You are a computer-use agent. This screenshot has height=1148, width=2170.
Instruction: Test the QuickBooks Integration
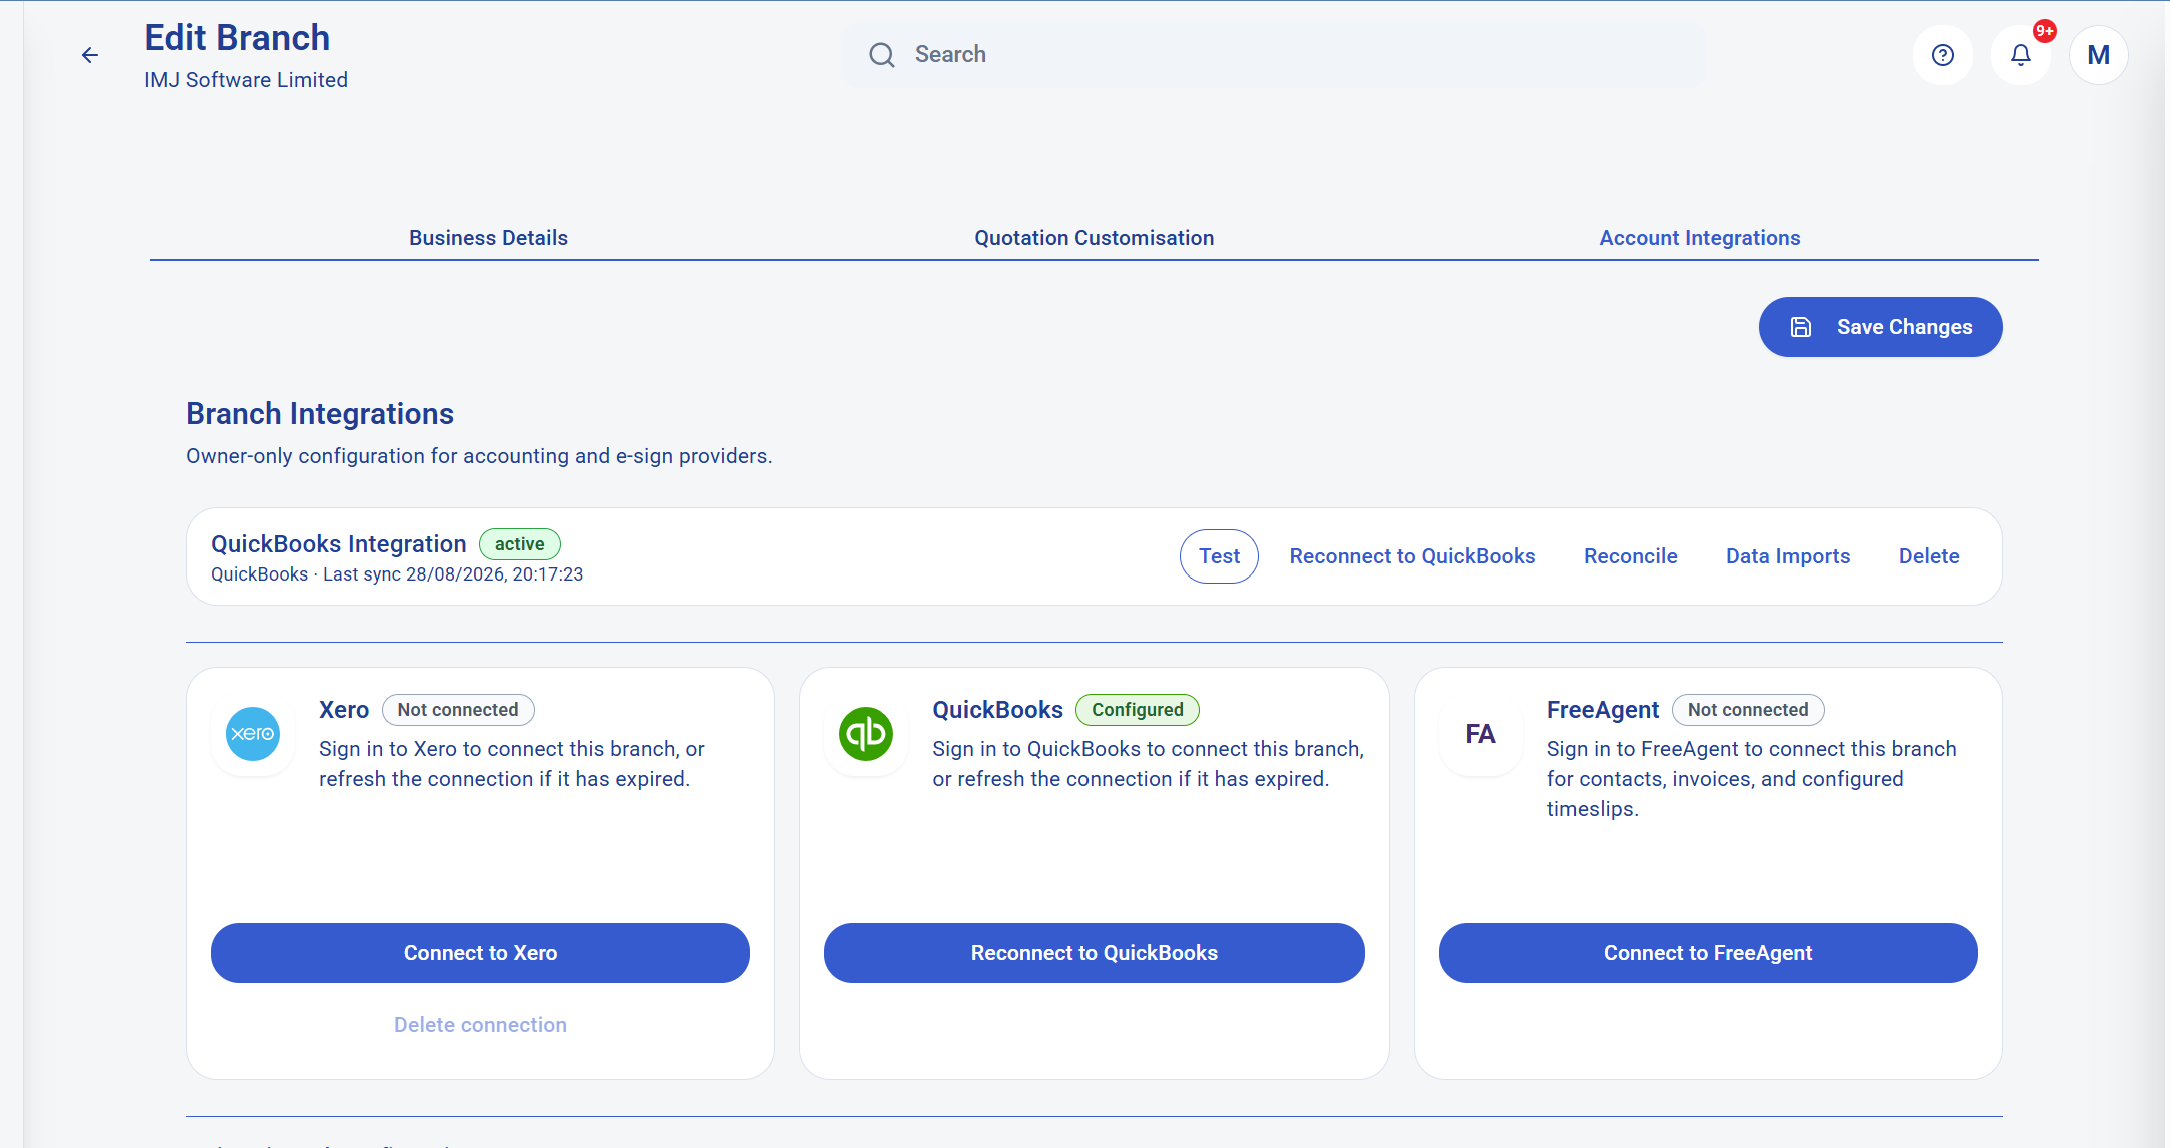pos(1219,556)
